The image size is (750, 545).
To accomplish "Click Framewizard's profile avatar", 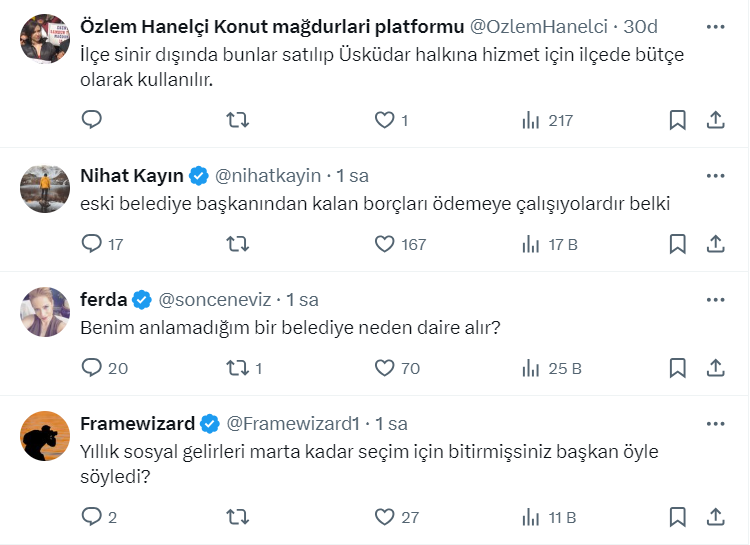I will pos(45,434).
